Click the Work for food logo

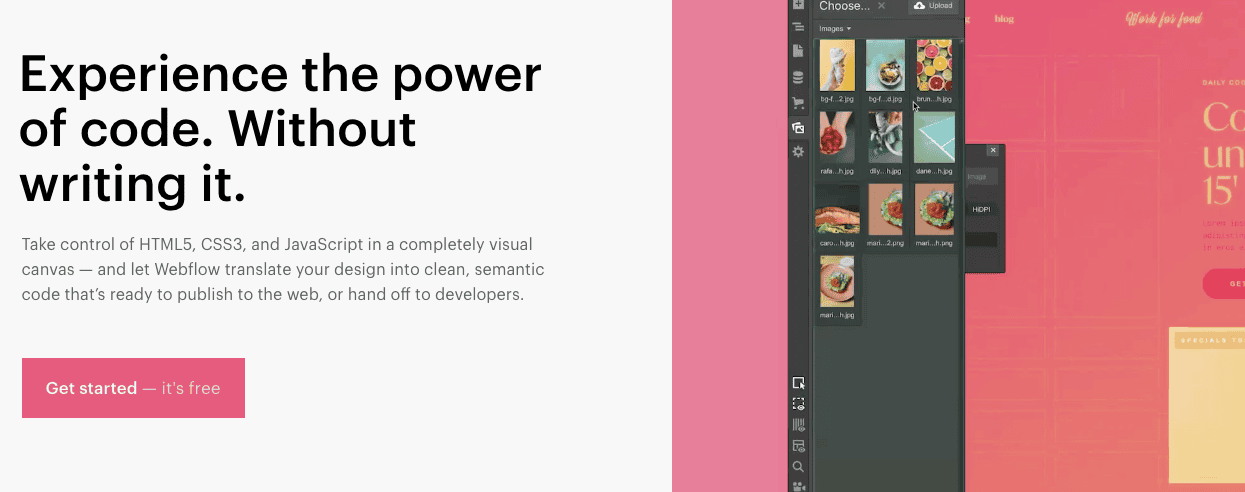coord(1164,18)
